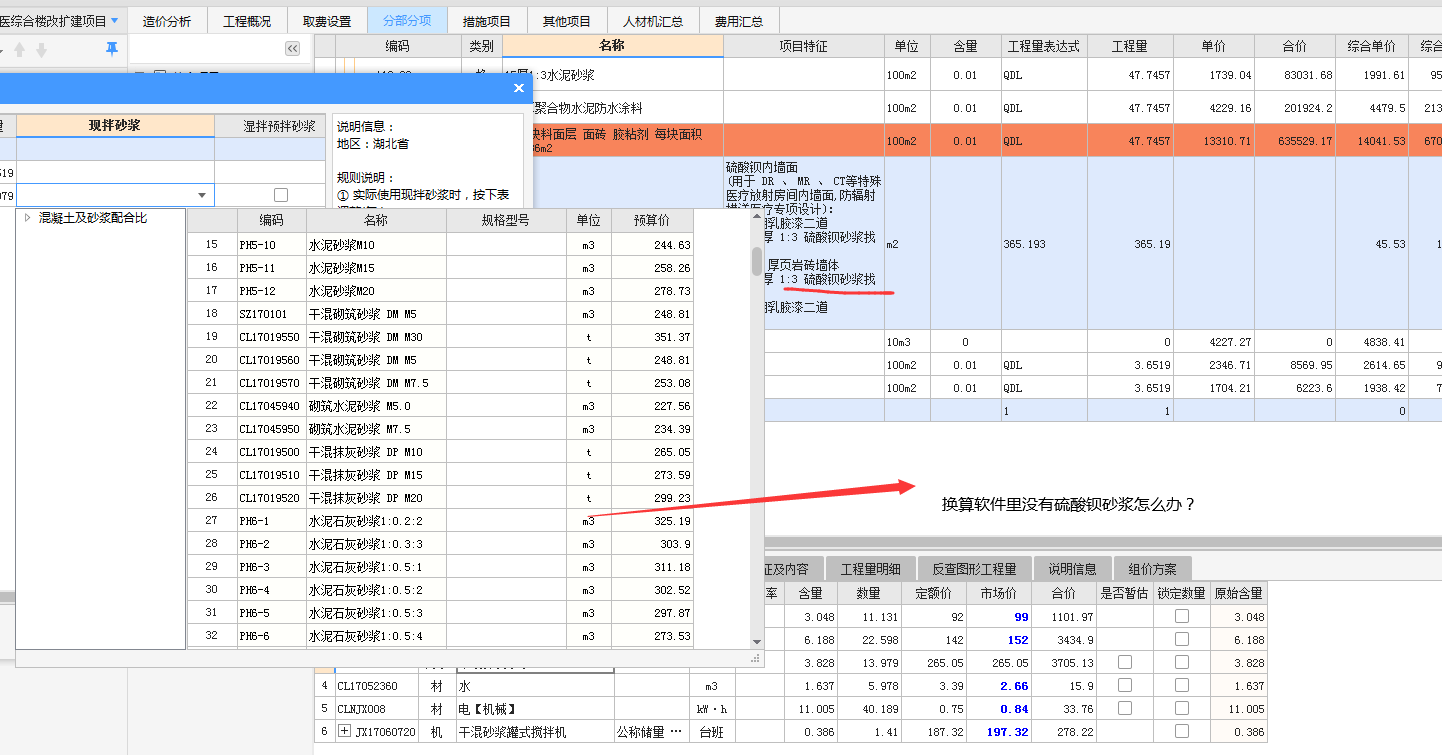Select 水泥石灰砂浆1:0.2:2 row
1442x755 pixels.
[440, 521]
